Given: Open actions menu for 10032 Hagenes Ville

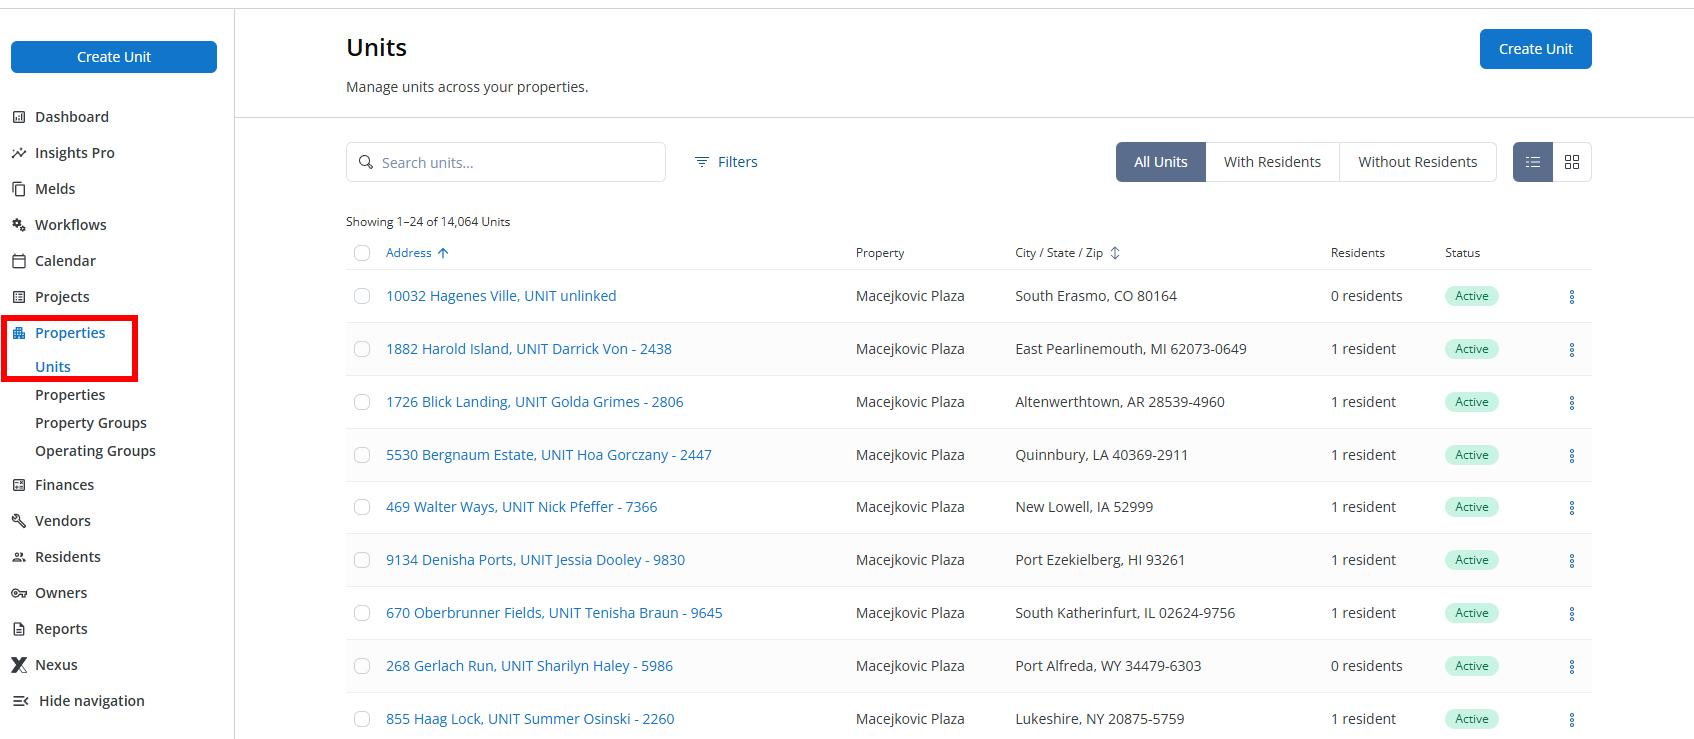Looking at the screenshot, I should click(1572, 297).
